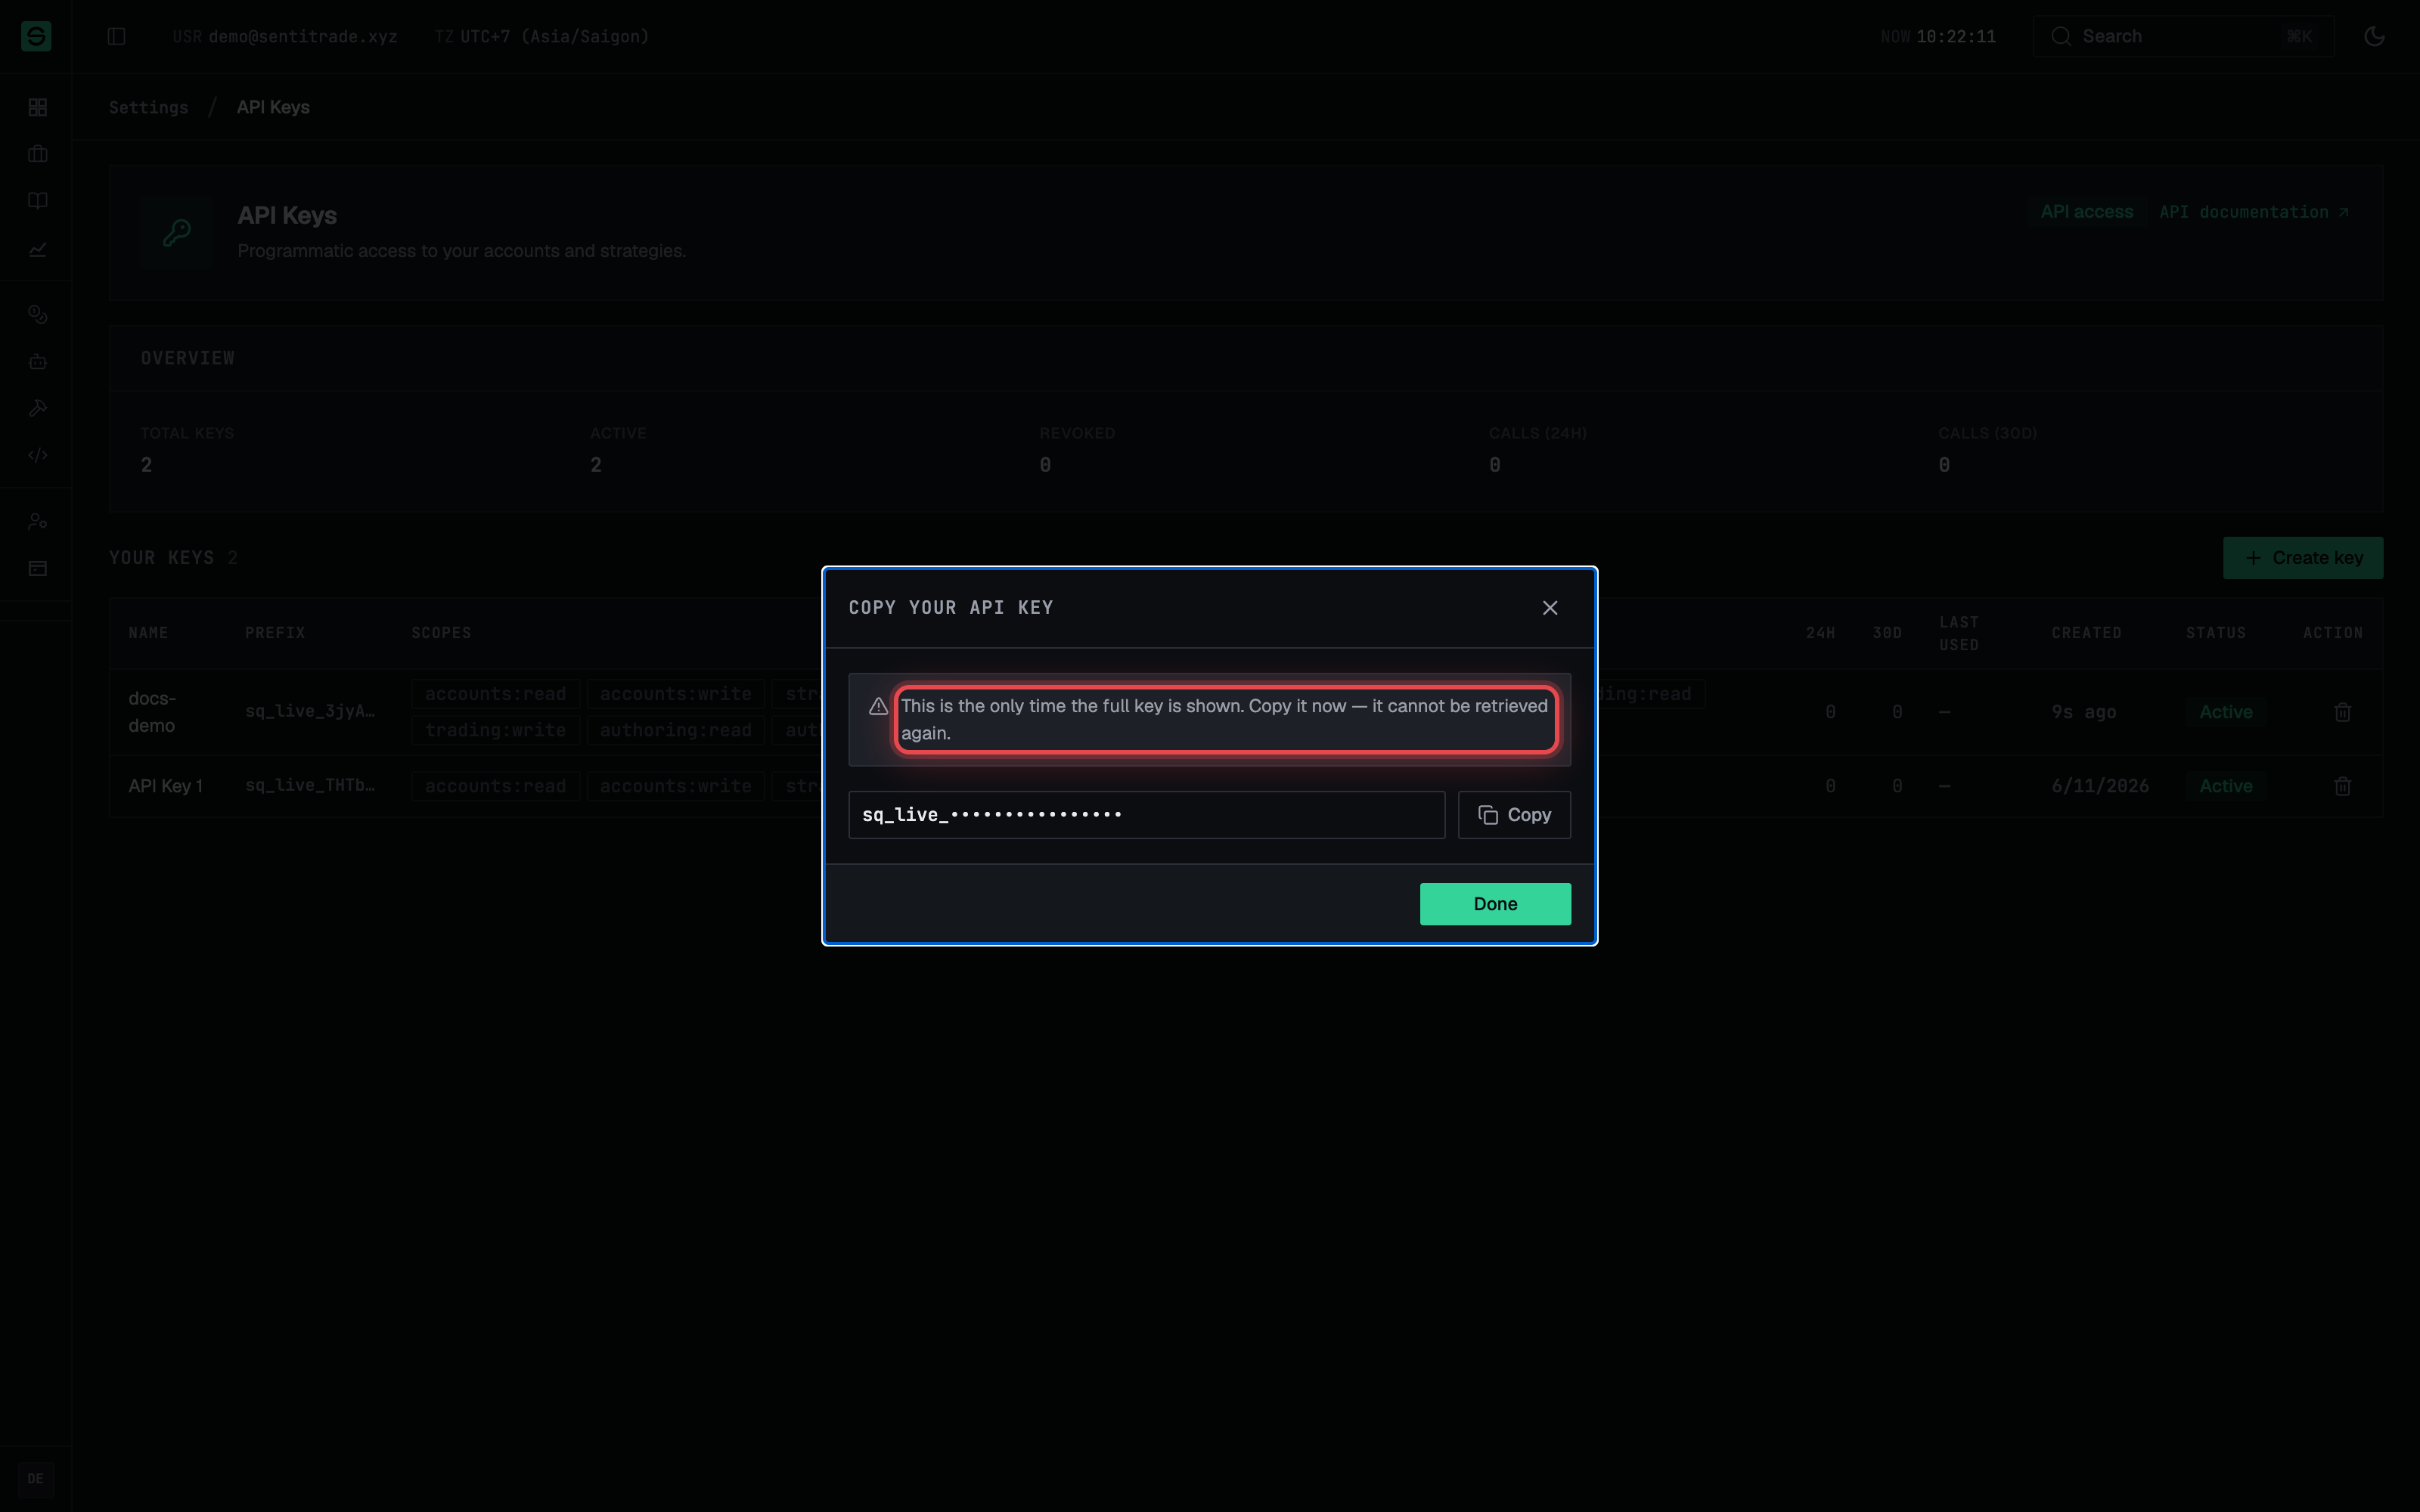The width and height of the screenshot is (2420, 1512).
Task: Click the authoring:read scope tag
Action: tap(675, 730)
